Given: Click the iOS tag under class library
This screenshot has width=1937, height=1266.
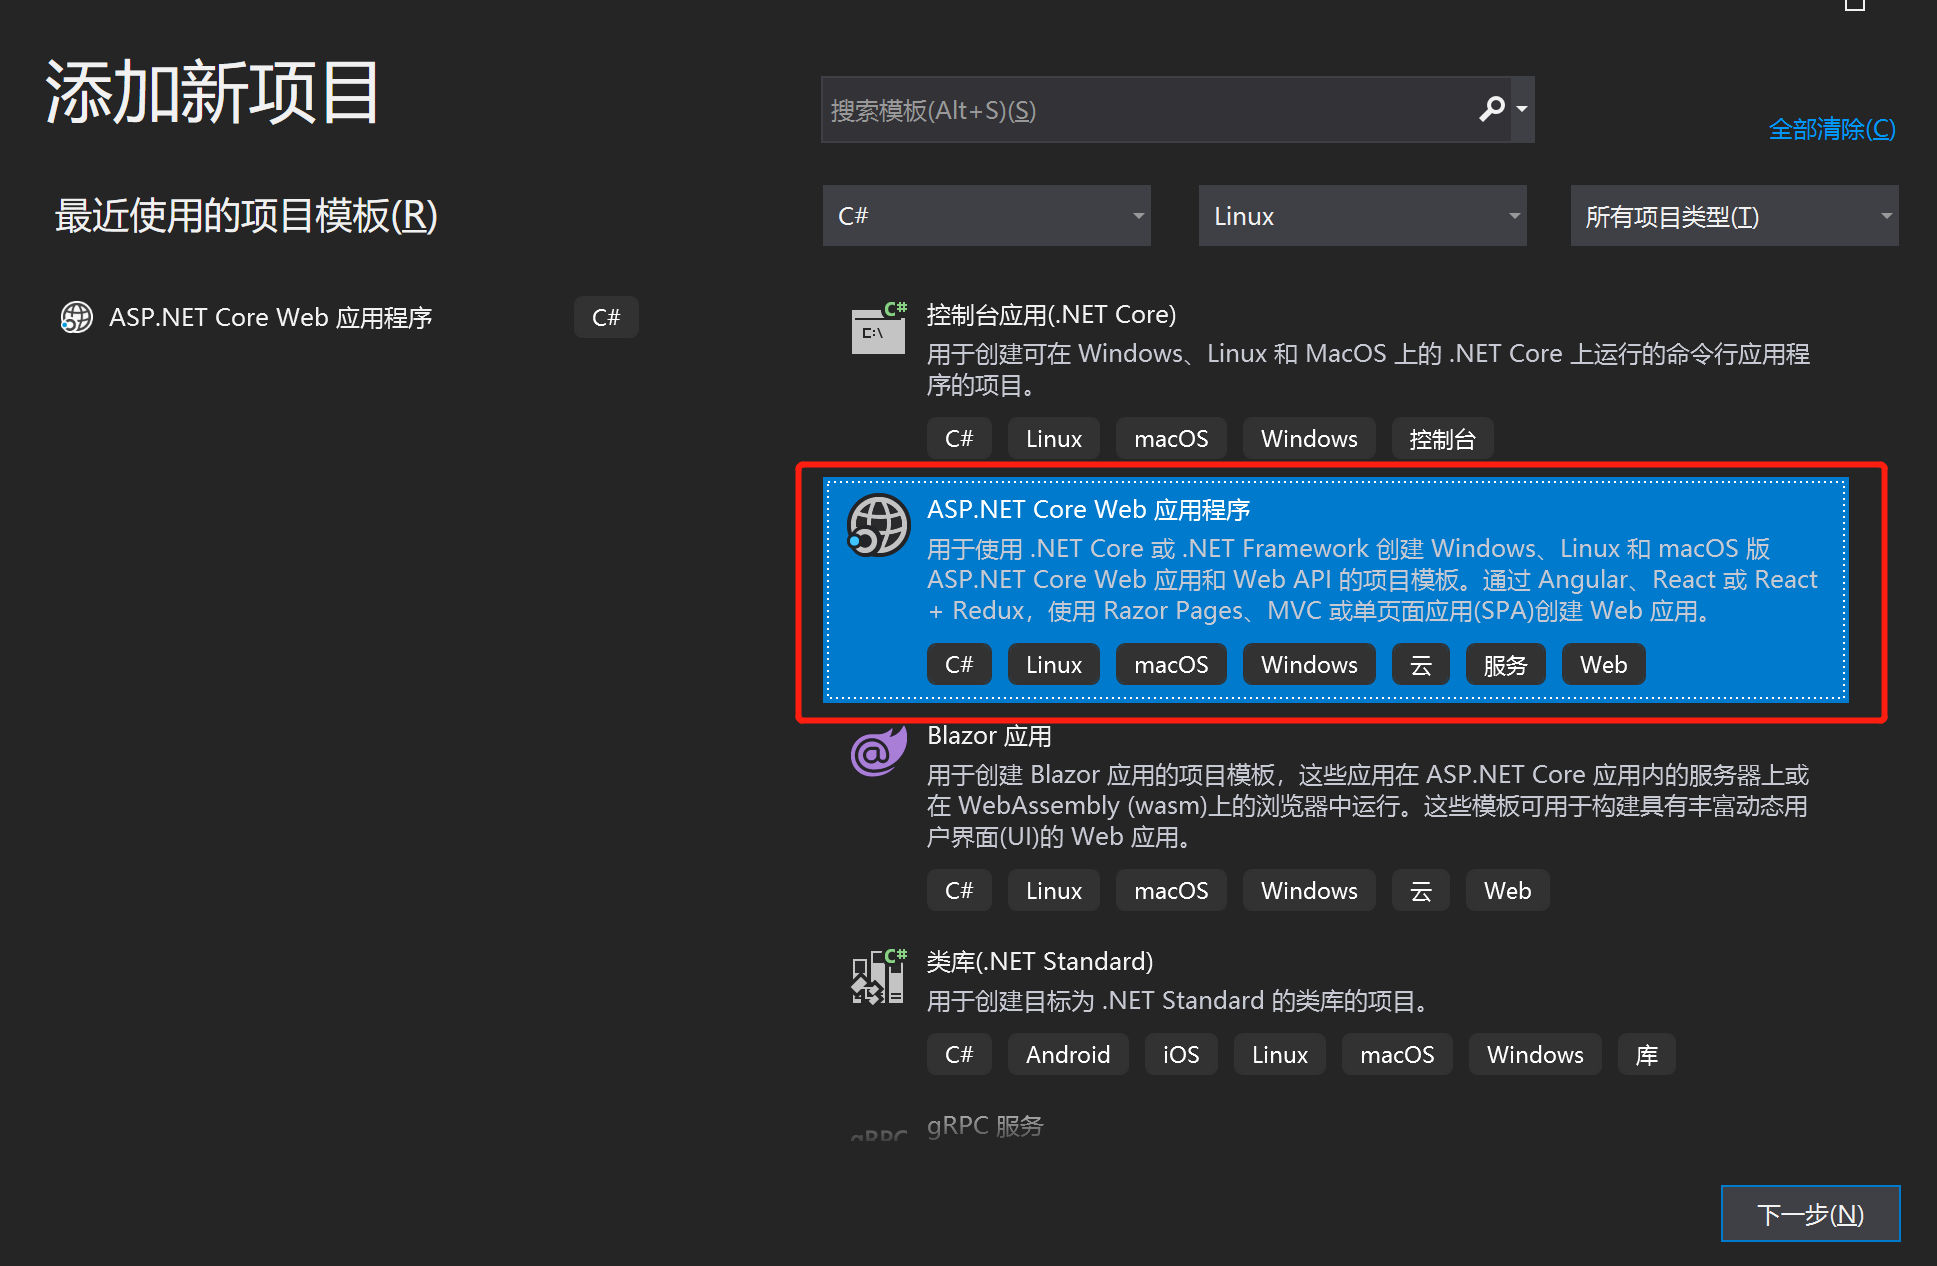Looking at the screenshot, I should click(x=1181, y=1055).
